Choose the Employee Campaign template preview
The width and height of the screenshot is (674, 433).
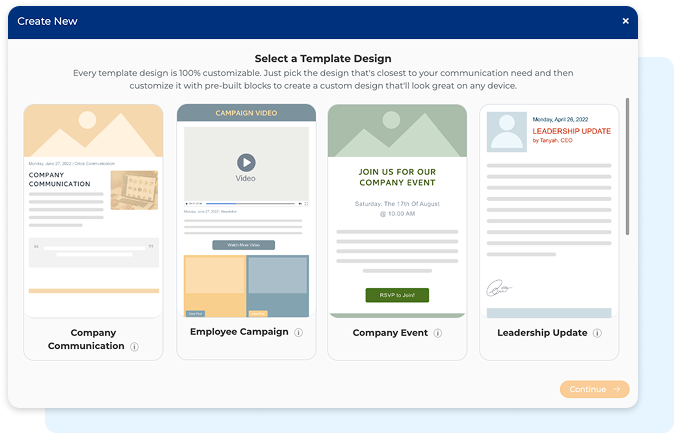click(246, 211)
